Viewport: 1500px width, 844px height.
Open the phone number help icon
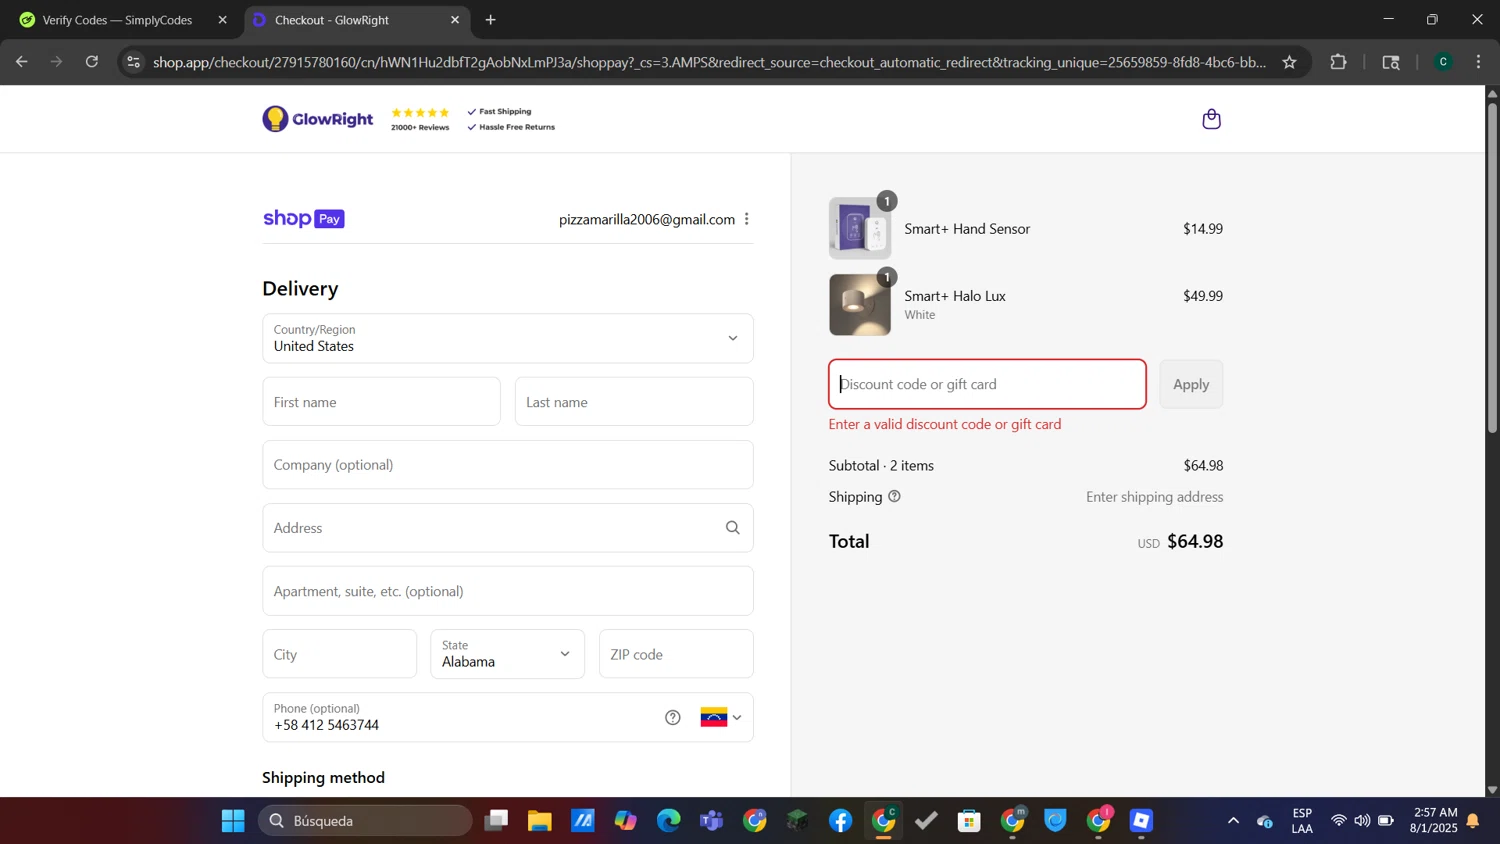tap(673, 717)
